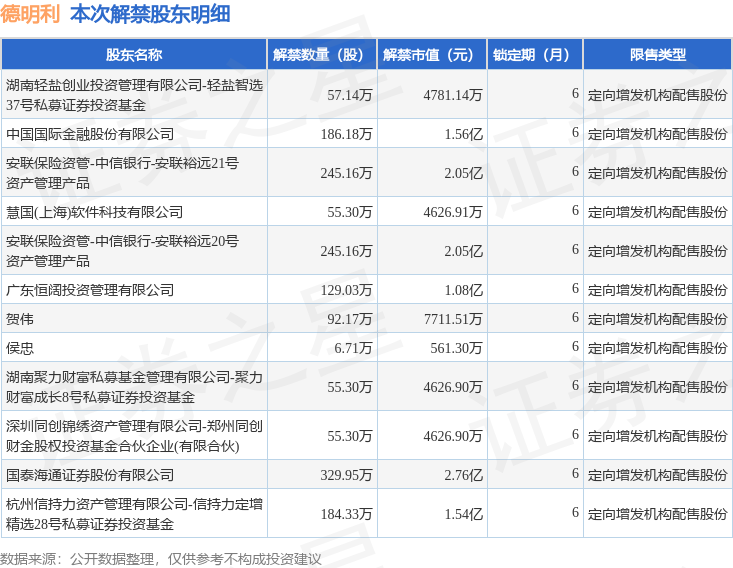Viewport: 733px width, 568px height.
Task: Select shareholder 贺伟
Action: (x=20, y=319)
